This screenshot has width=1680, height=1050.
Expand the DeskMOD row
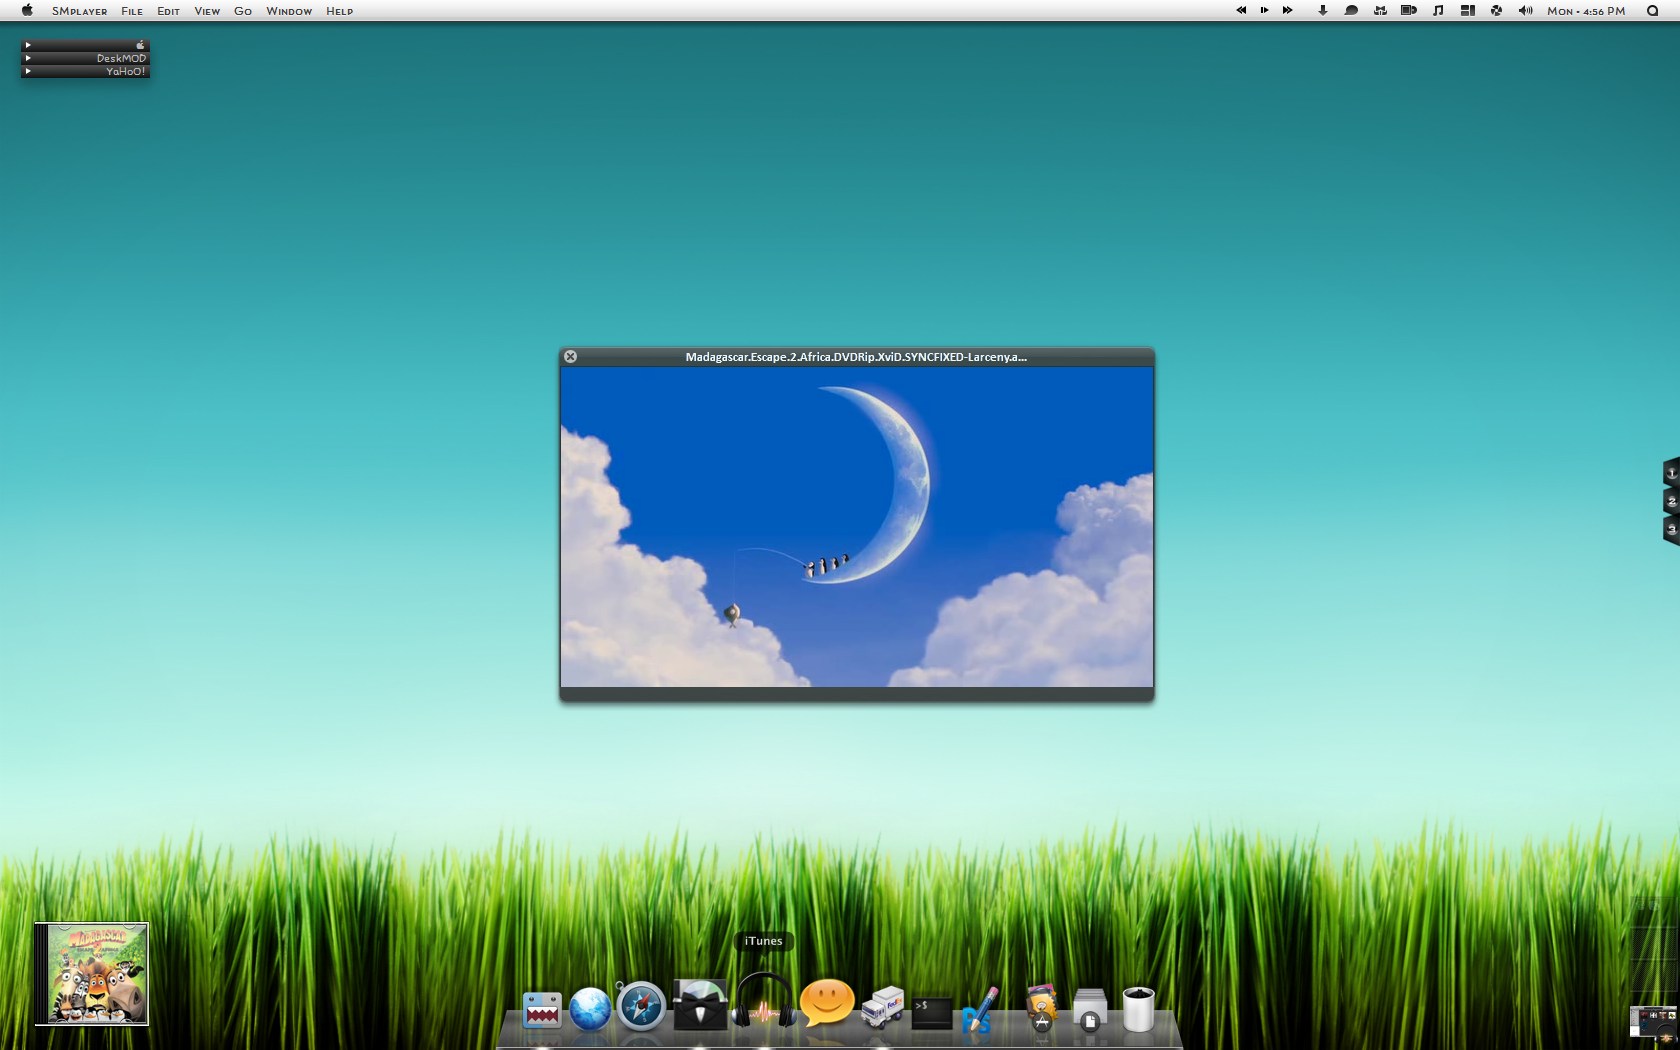point(28,58)
